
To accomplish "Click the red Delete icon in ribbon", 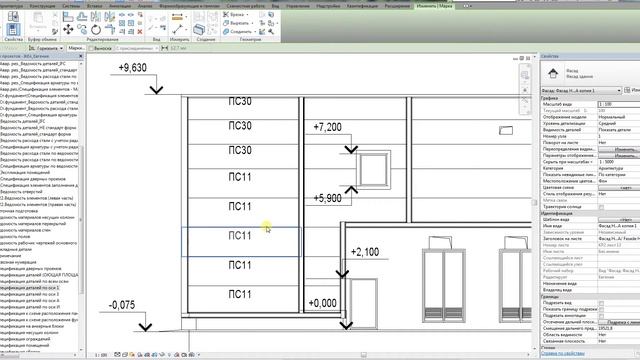I will click(140, 31).
